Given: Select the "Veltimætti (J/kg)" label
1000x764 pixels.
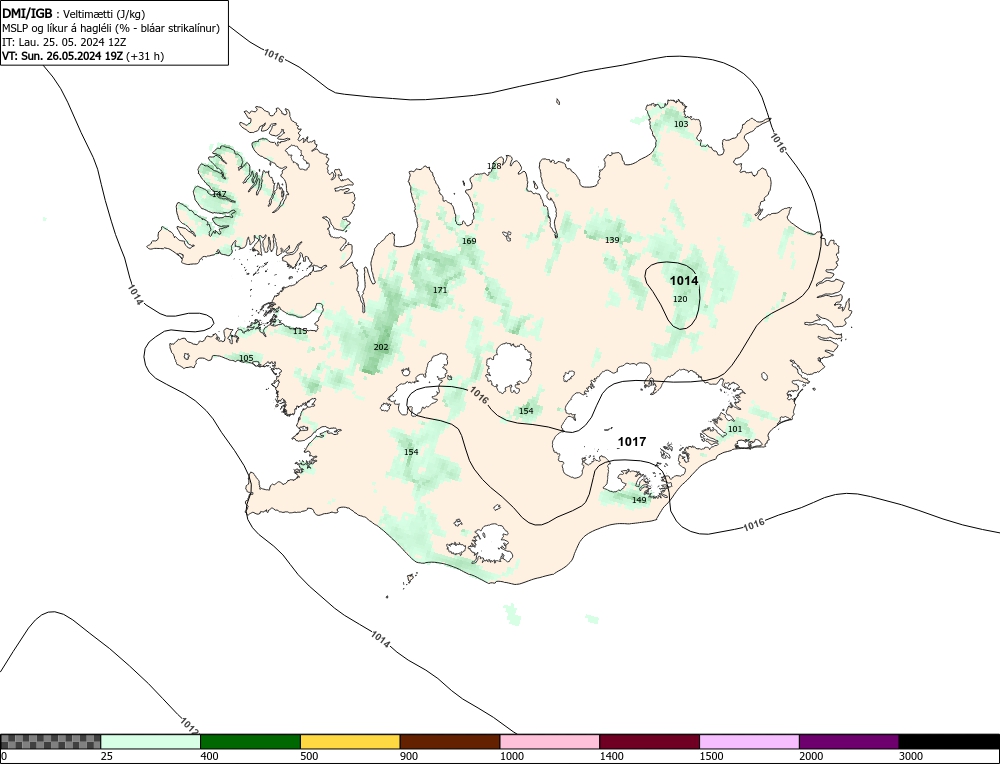Looking at the screenshot, I should click(x=104, y=15).
